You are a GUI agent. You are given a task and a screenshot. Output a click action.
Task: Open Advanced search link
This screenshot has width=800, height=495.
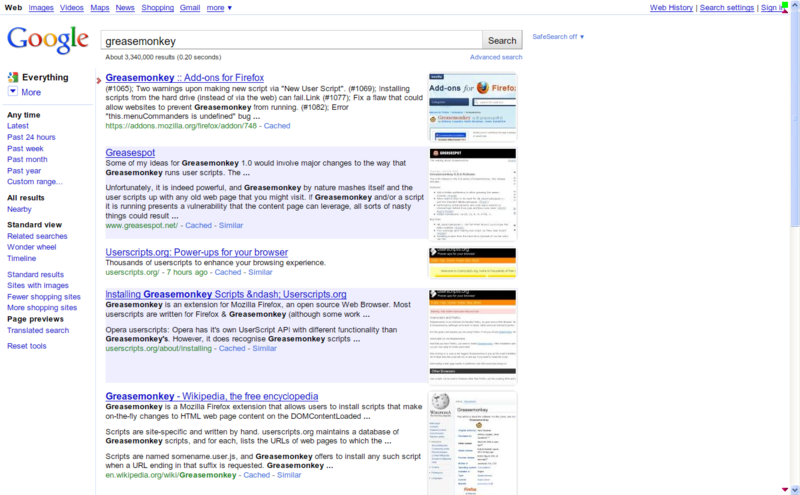496,57
